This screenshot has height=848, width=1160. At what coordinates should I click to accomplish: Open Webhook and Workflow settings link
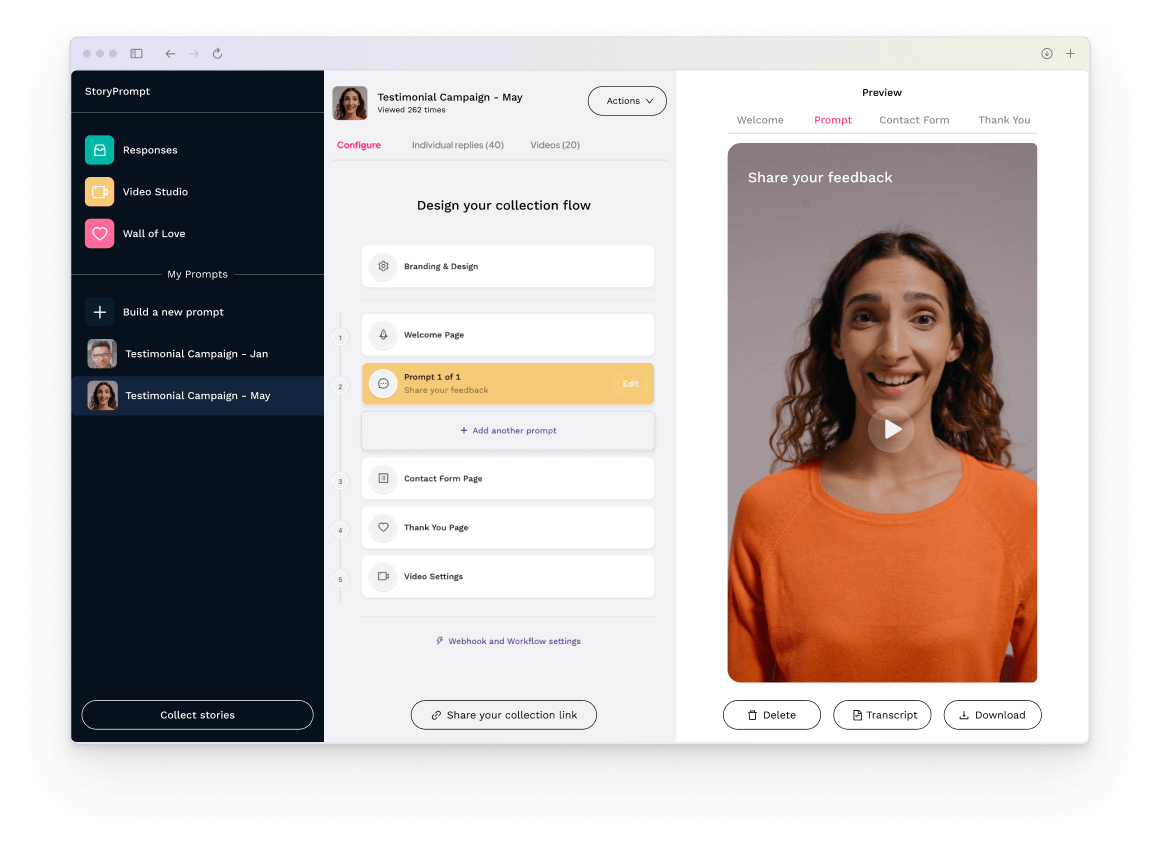pyautogui.click(x=508, y=642)
